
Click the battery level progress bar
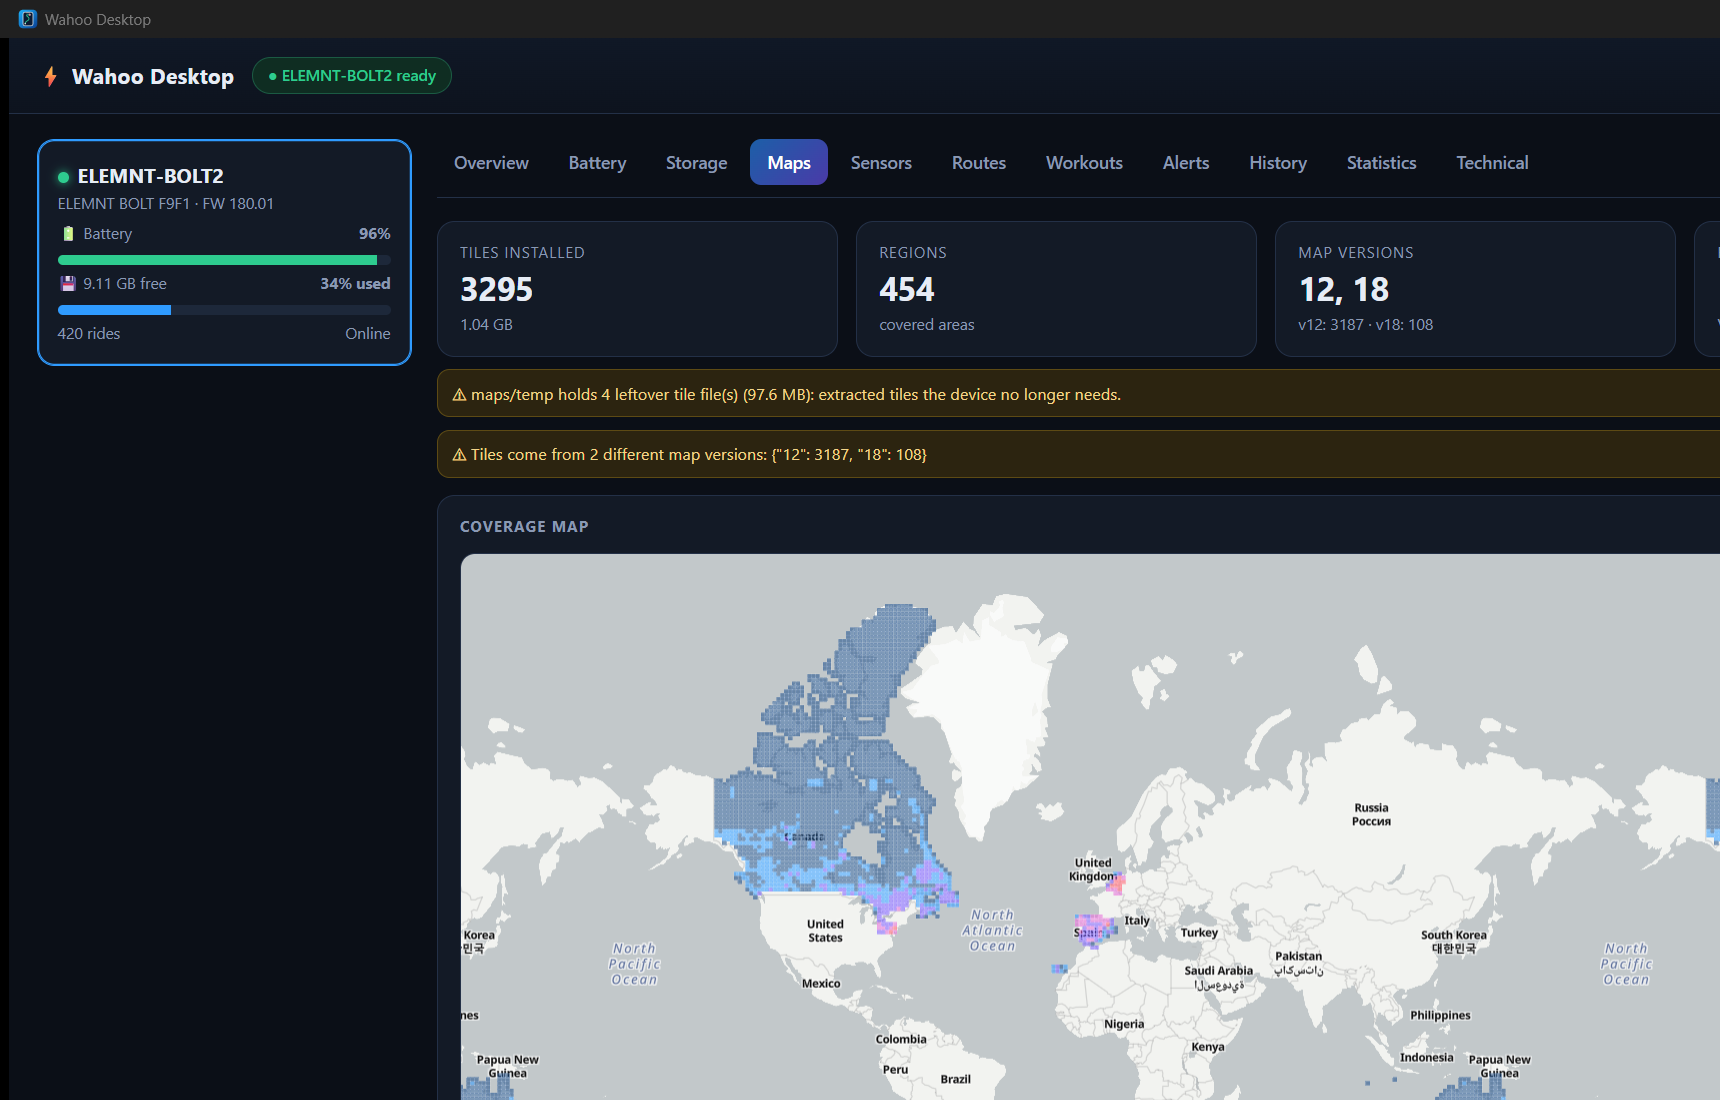(x=224, y=260)
